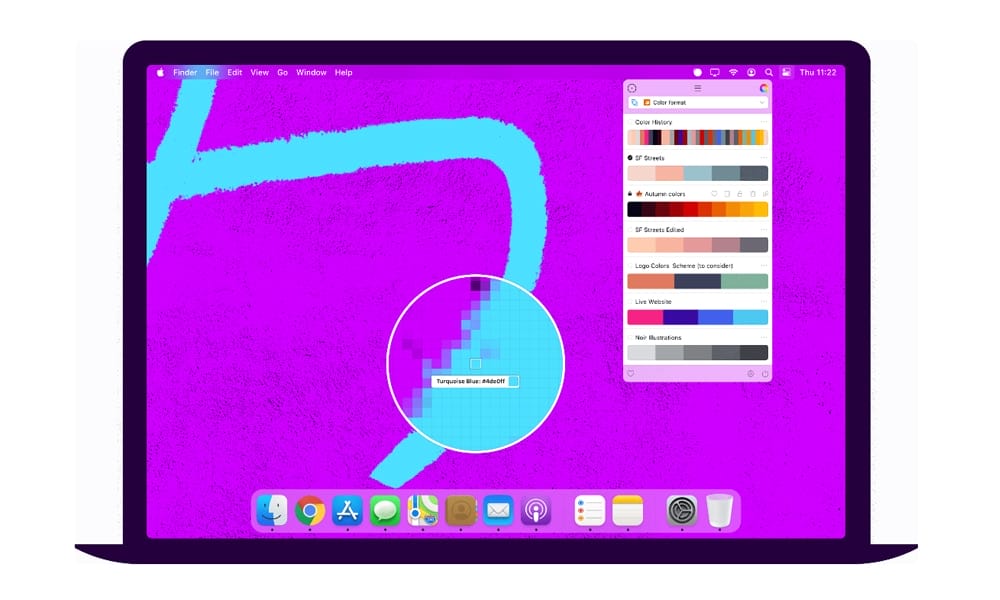Pick the sky blue swatch in Live Website

point(750,317)
